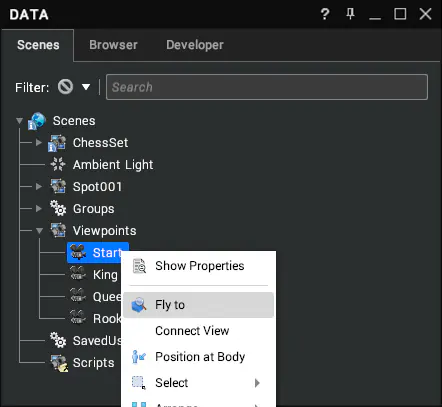Image resolution: width=442 pixels, height=407 pixels.
Task: Click the Show Properties document icon
Action: click(x=139, y=266)
